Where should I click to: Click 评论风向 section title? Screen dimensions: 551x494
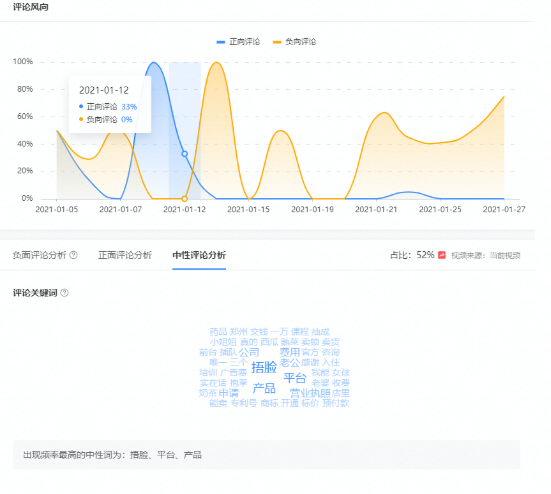tap(31, 7)
